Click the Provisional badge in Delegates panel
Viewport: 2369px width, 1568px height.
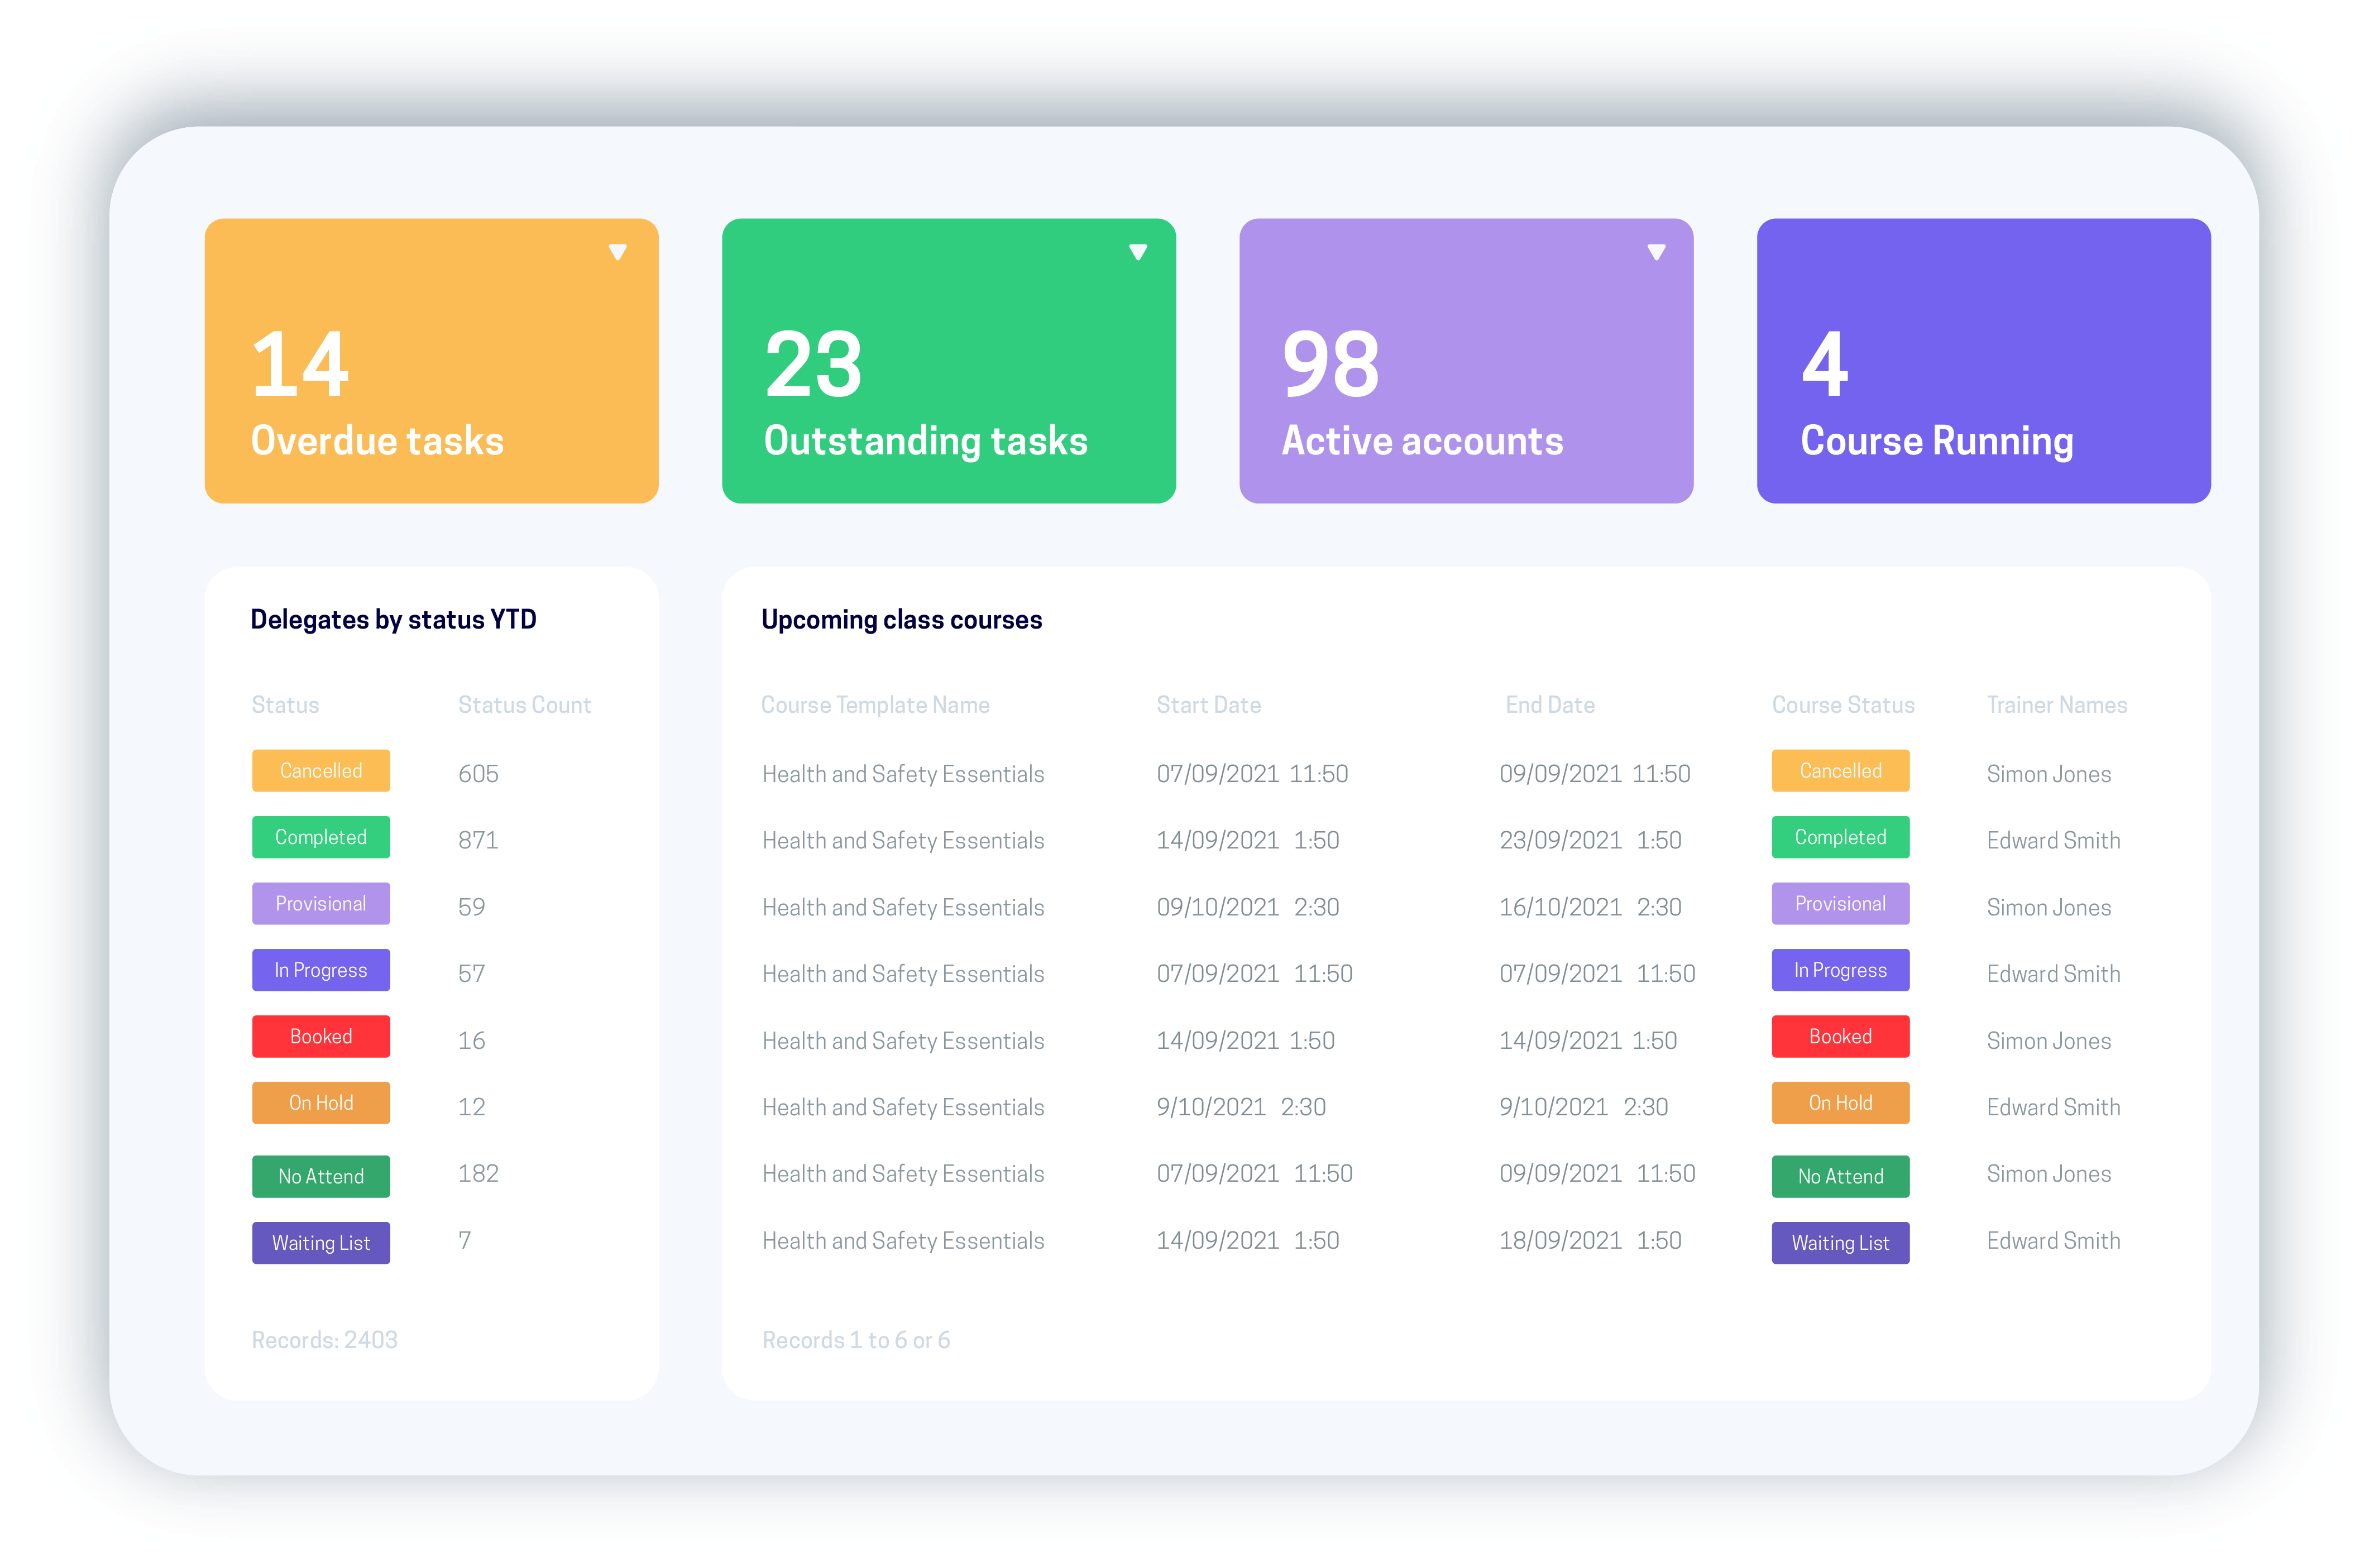click(x=321, y=904)
